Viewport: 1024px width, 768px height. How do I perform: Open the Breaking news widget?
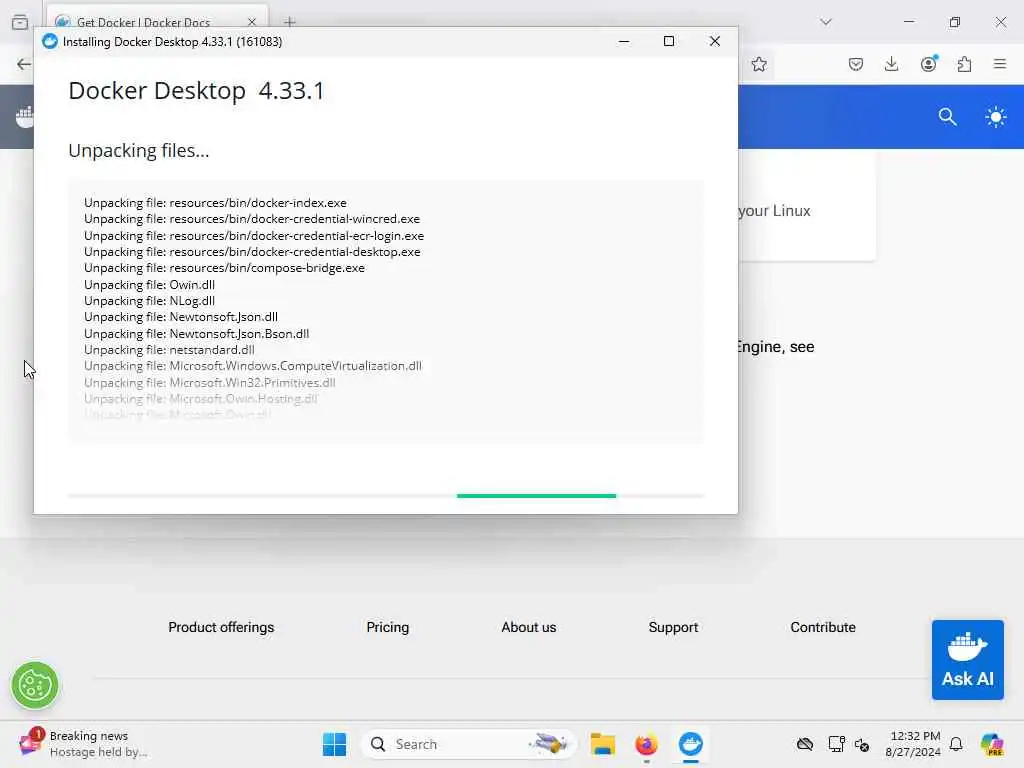(x=83, y=744)
